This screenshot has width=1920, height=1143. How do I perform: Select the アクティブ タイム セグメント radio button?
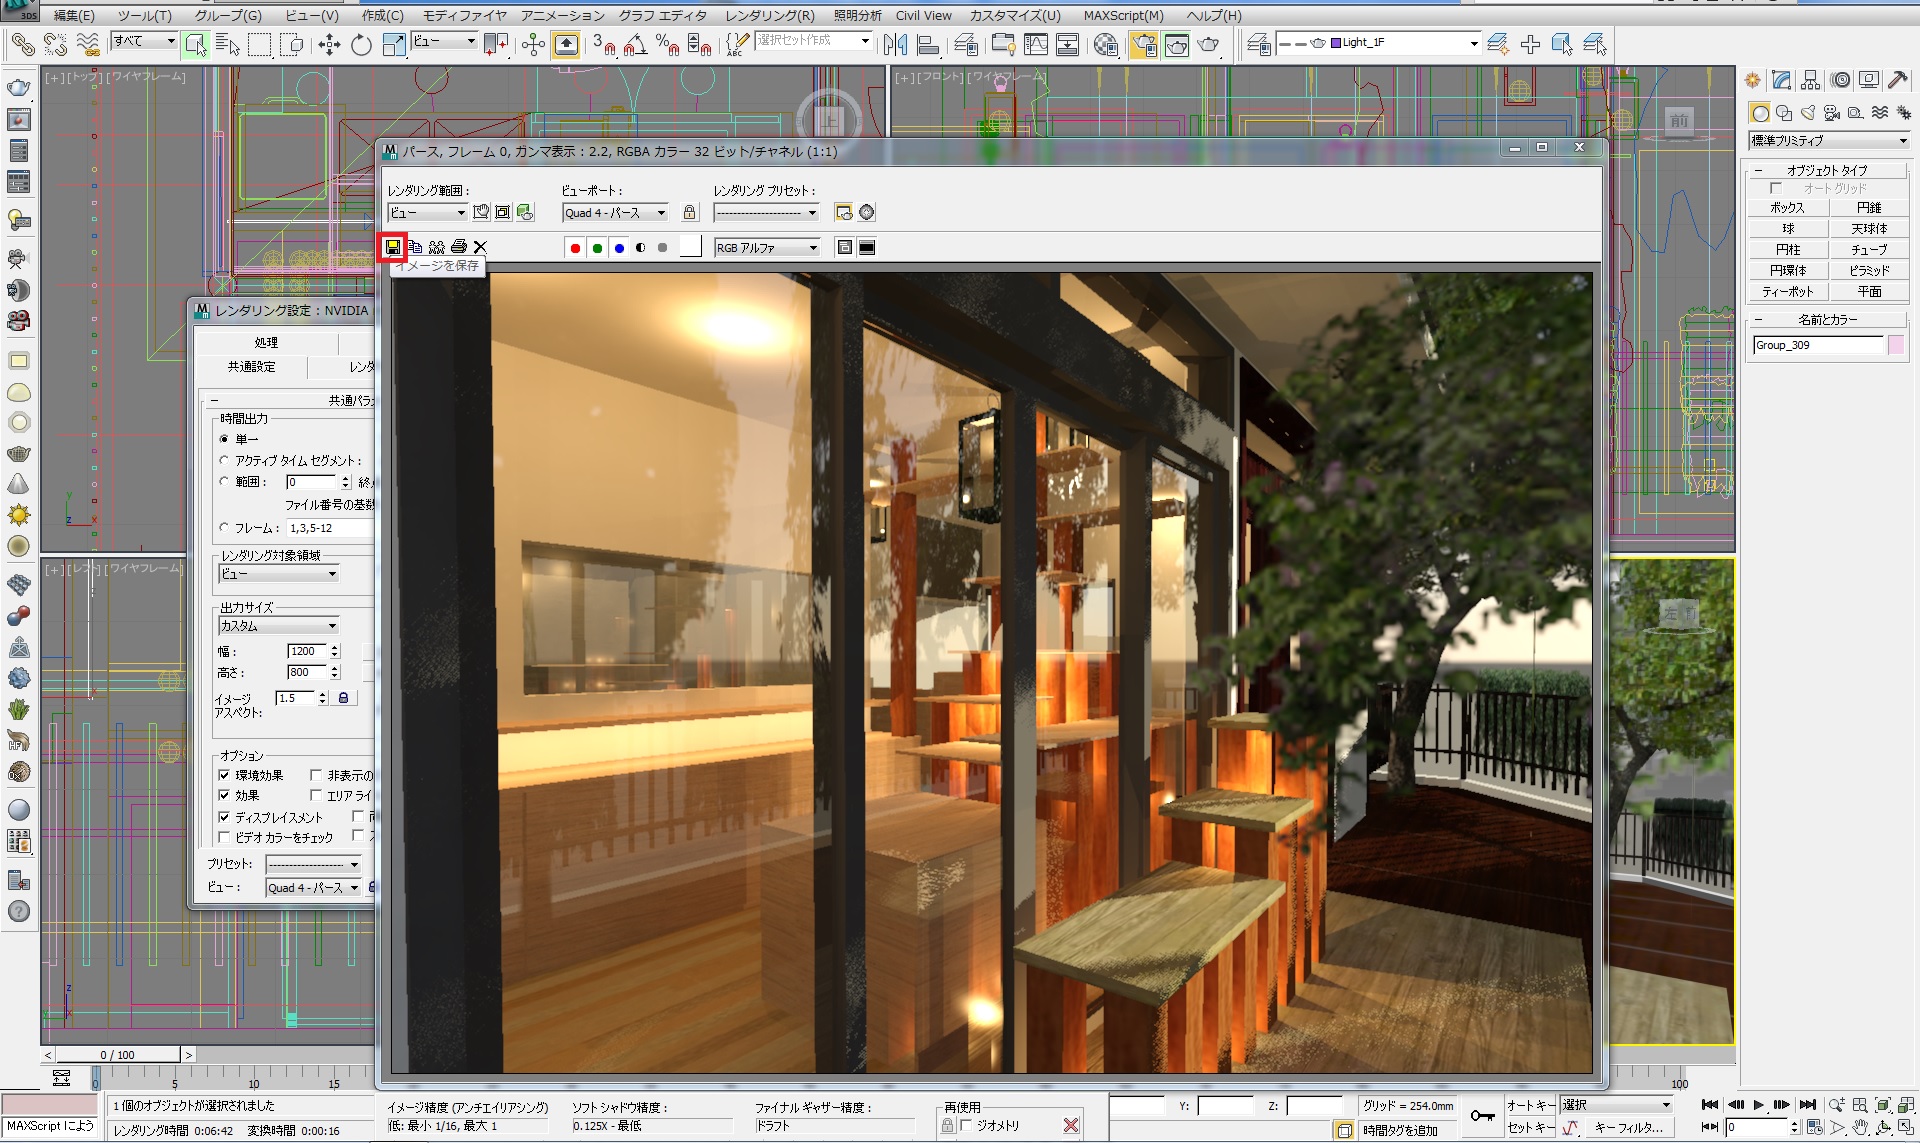(x=224, y=460)
